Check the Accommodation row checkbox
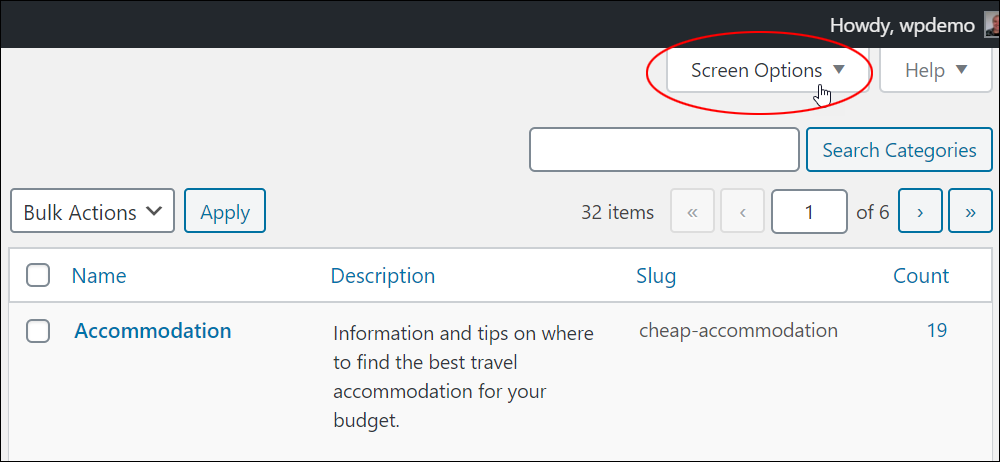Image resolution: width=1000 pixels, height=462 pixels. pyautogui.click(x=38, y=331)
